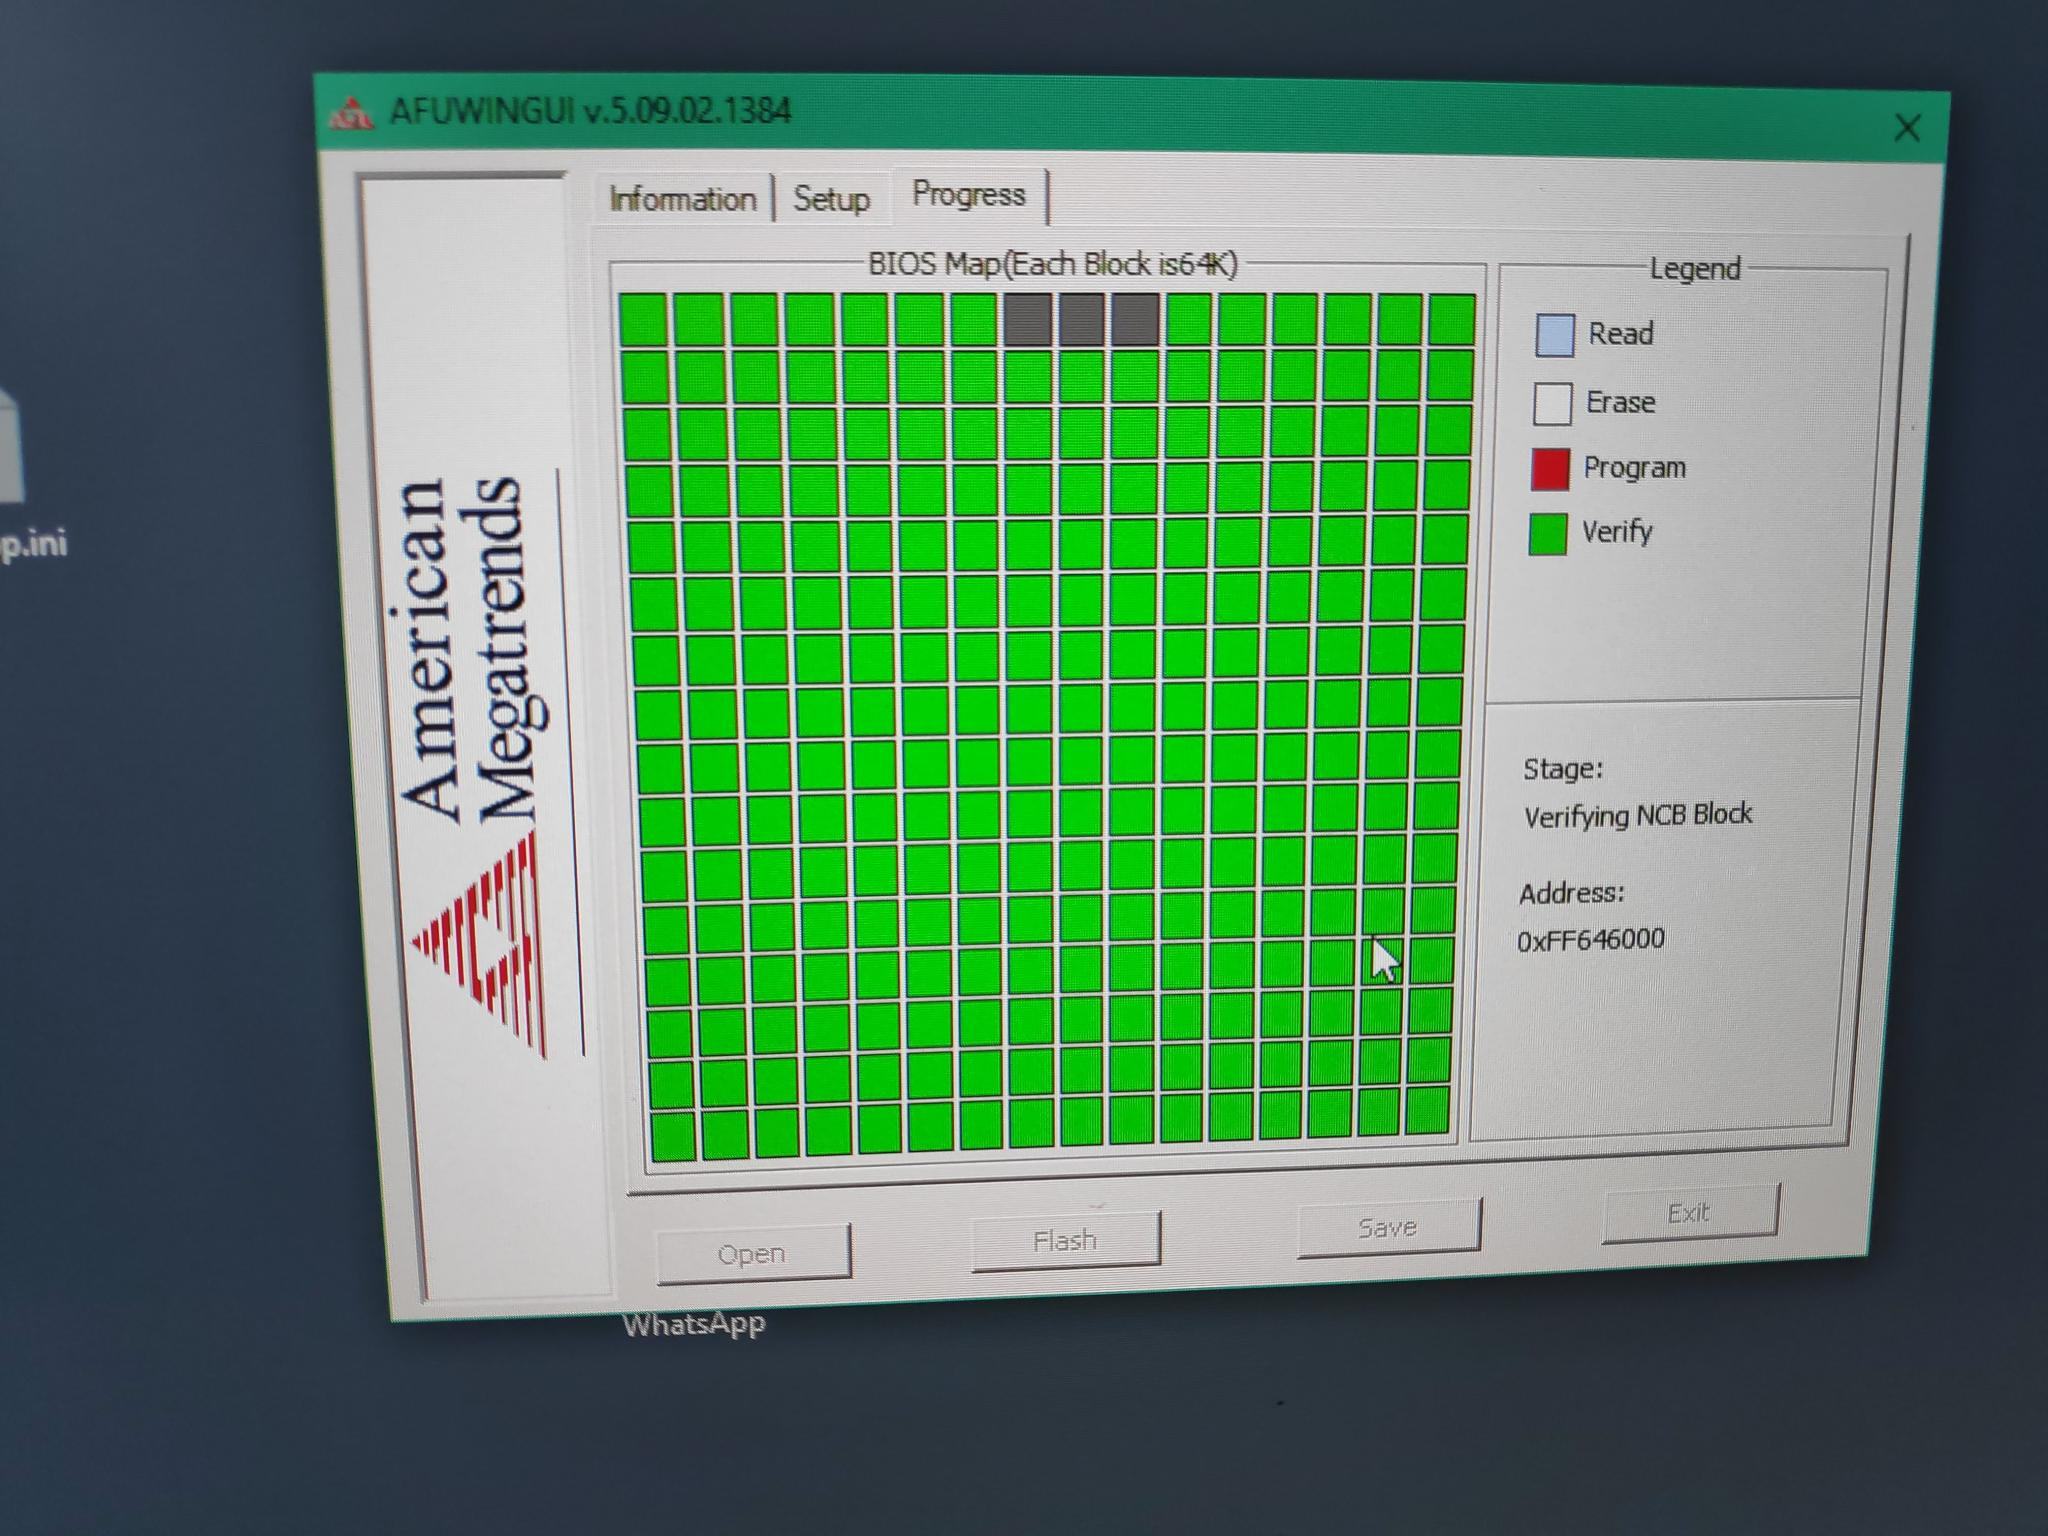Viewport: 2048px width, 1536px height.
Task: Click the red Program legend swatch
Action: pyautogui.click(x=1550, y=469)
